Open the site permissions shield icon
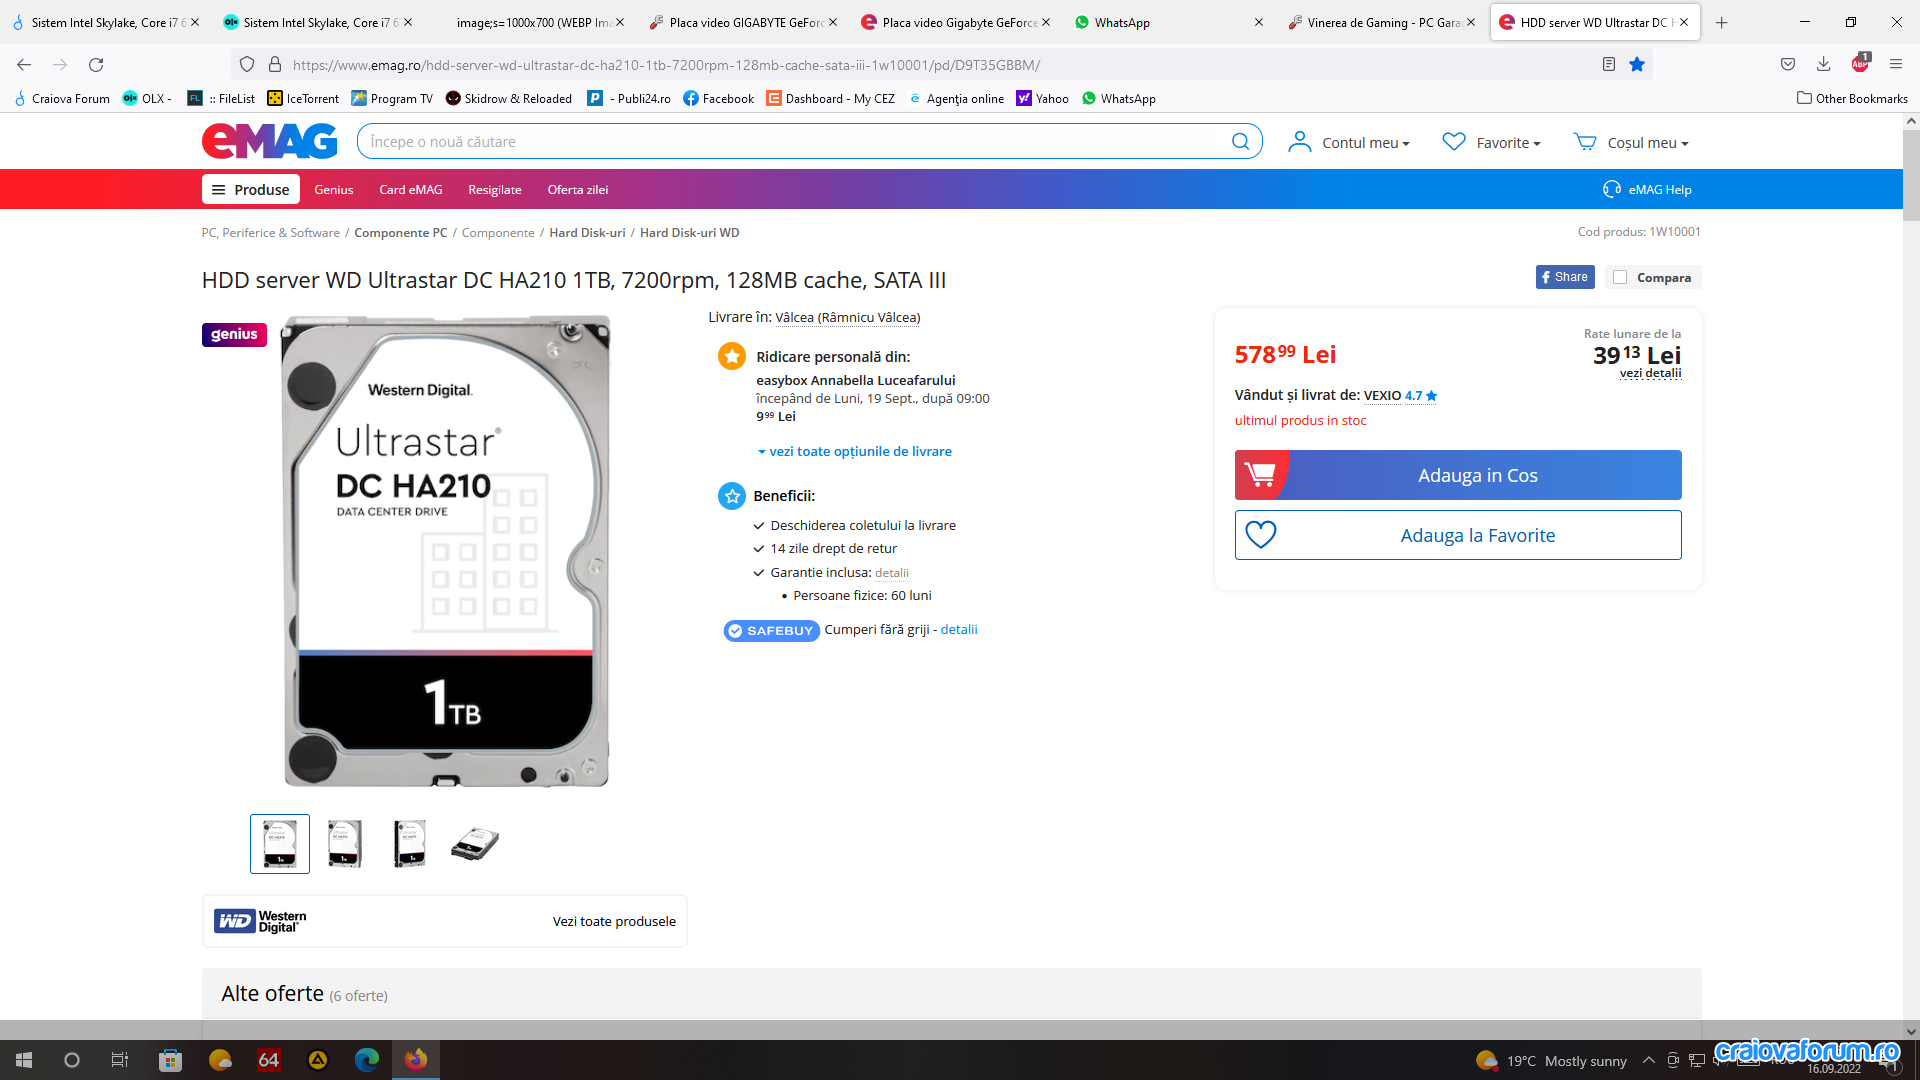 (x=247, y=65)
